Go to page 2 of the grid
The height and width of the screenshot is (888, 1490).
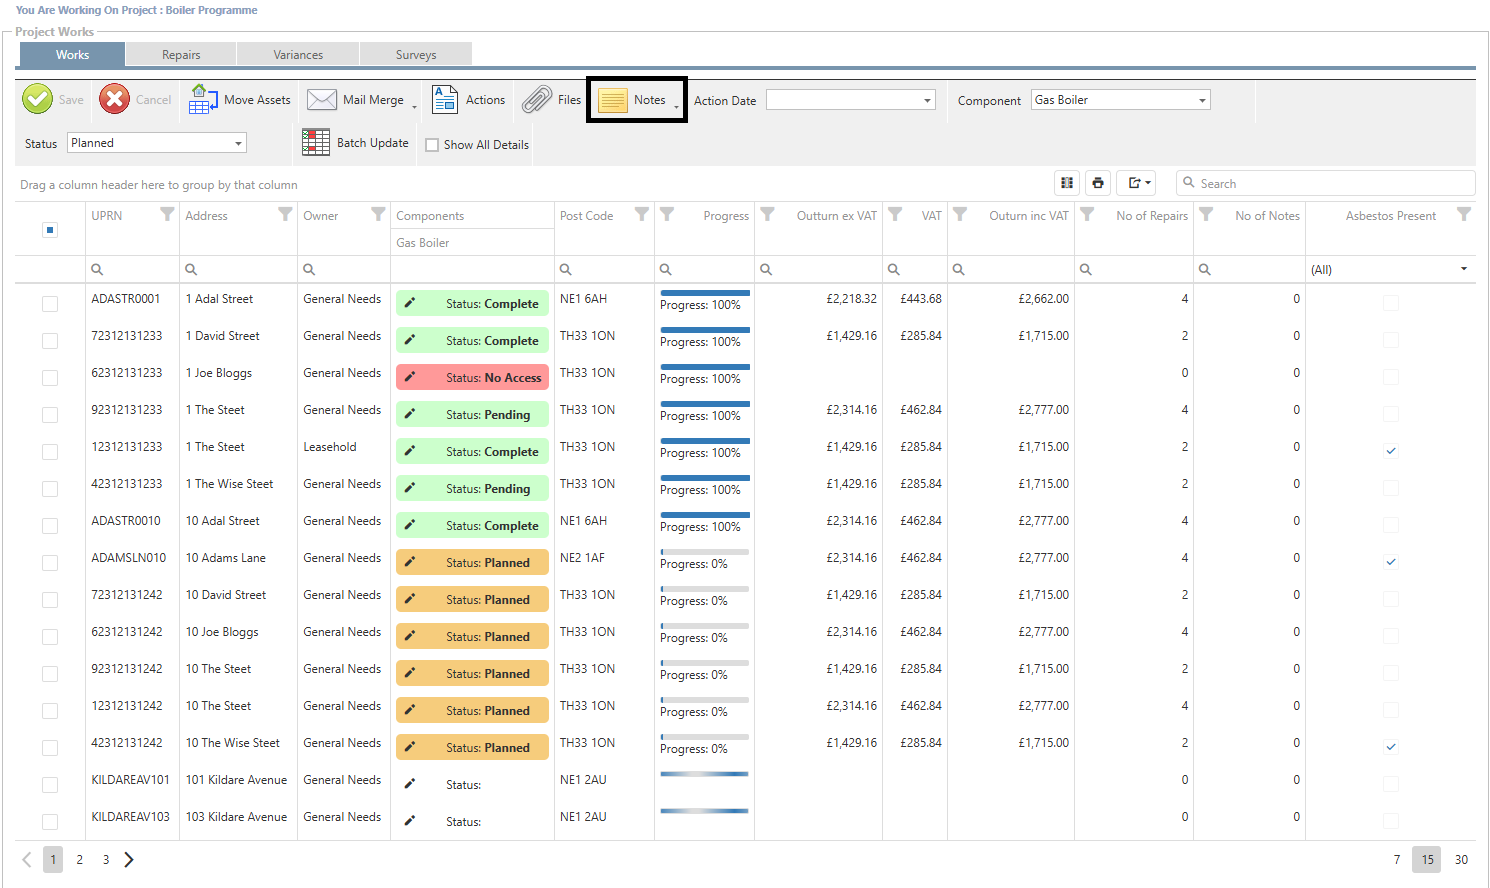[80, 860]
